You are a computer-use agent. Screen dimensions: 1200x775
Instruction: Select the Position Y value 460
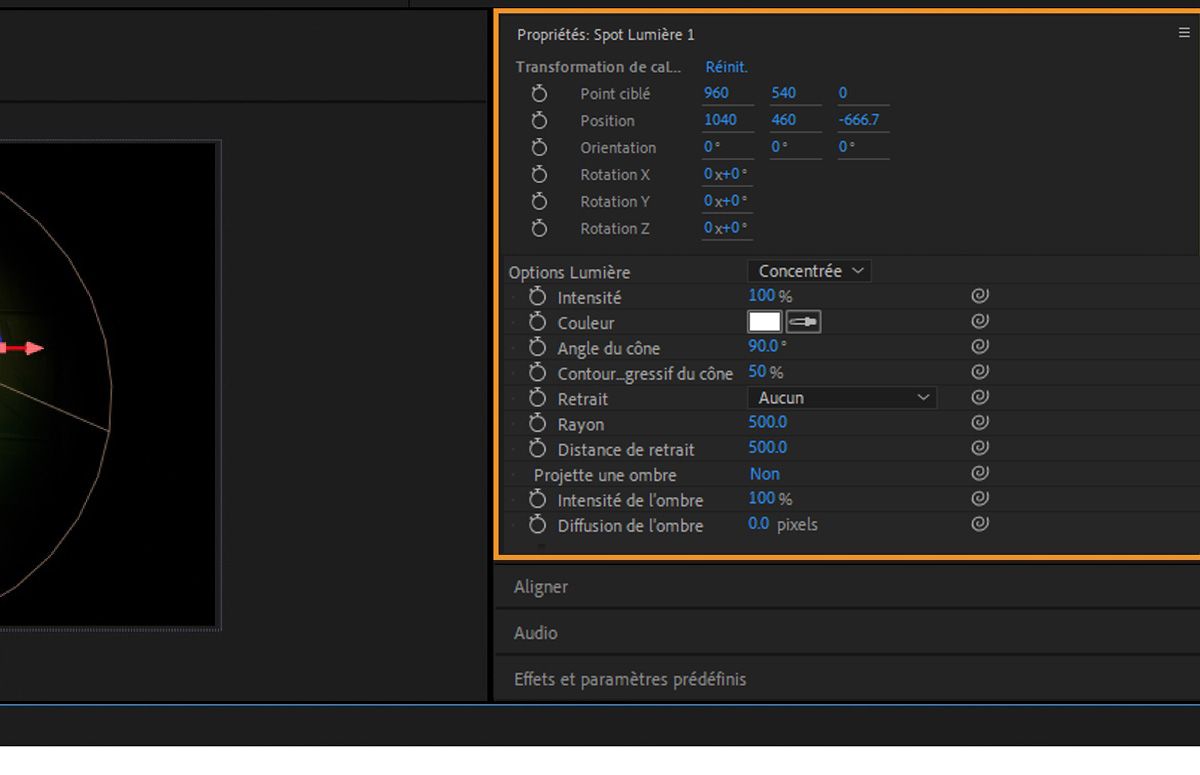pyautogui.click(x=784, y=120)
